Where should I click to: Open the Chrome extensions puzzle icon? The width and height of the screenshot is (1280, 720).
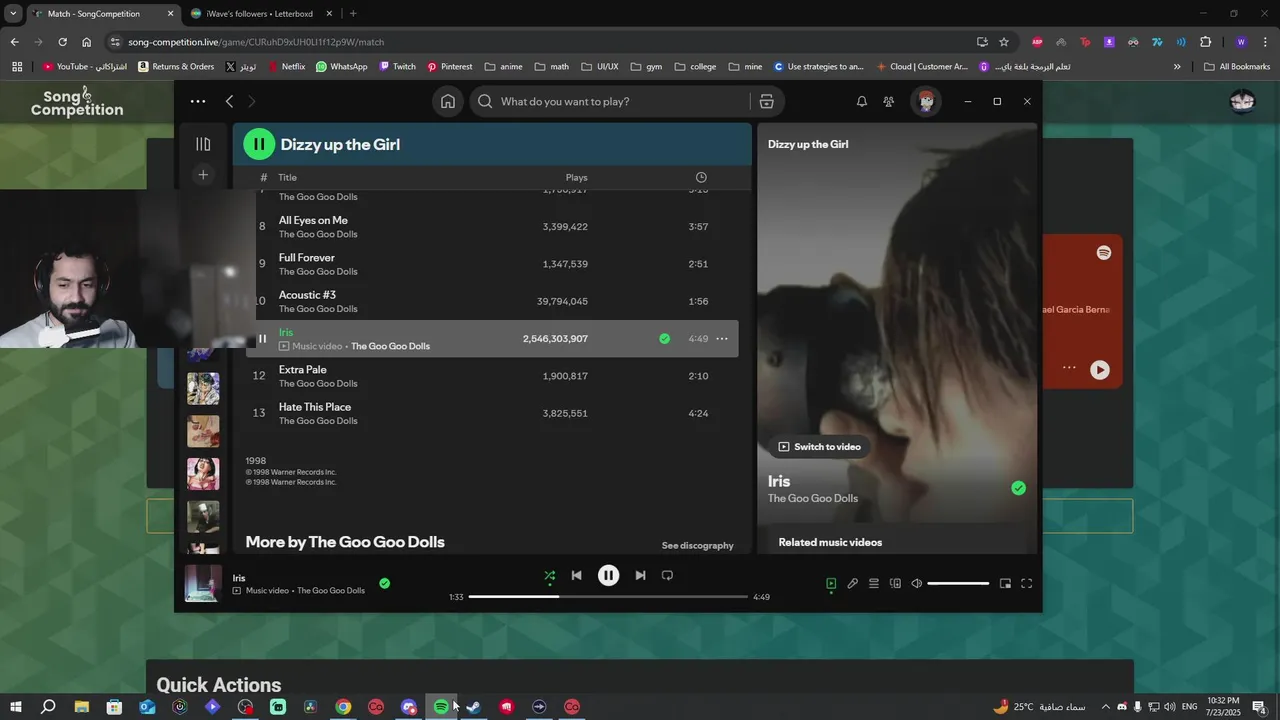(1205, 42)
